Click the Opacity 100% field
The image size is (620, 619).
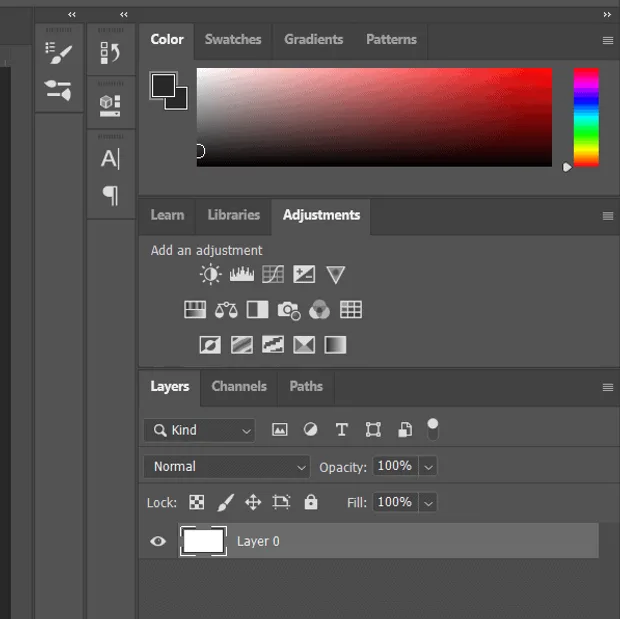(395, 466)
